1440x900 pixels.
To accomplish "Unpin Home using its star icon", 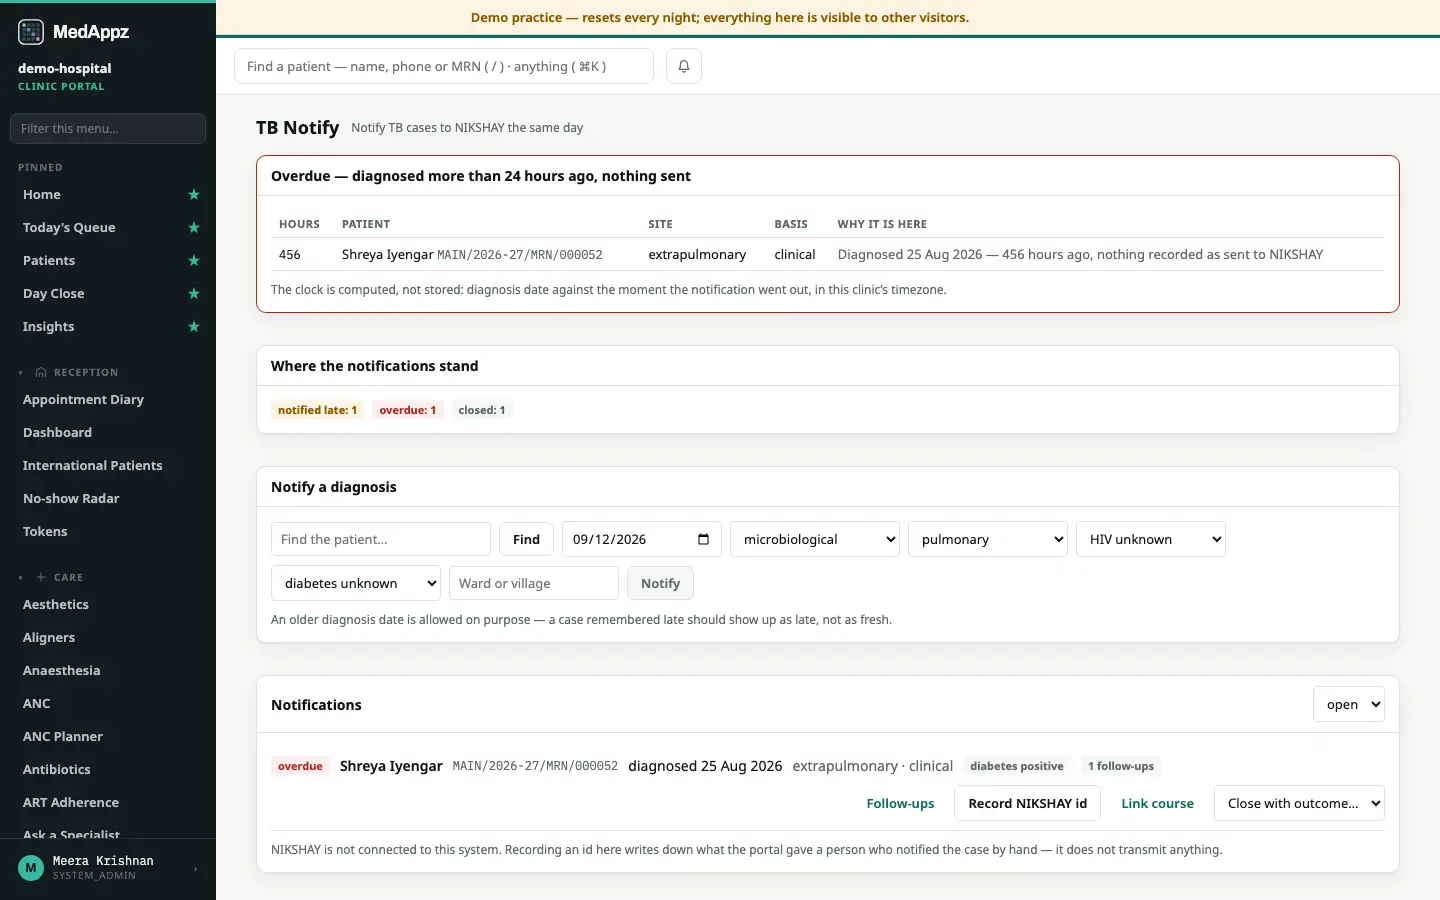I will (194, 195).
